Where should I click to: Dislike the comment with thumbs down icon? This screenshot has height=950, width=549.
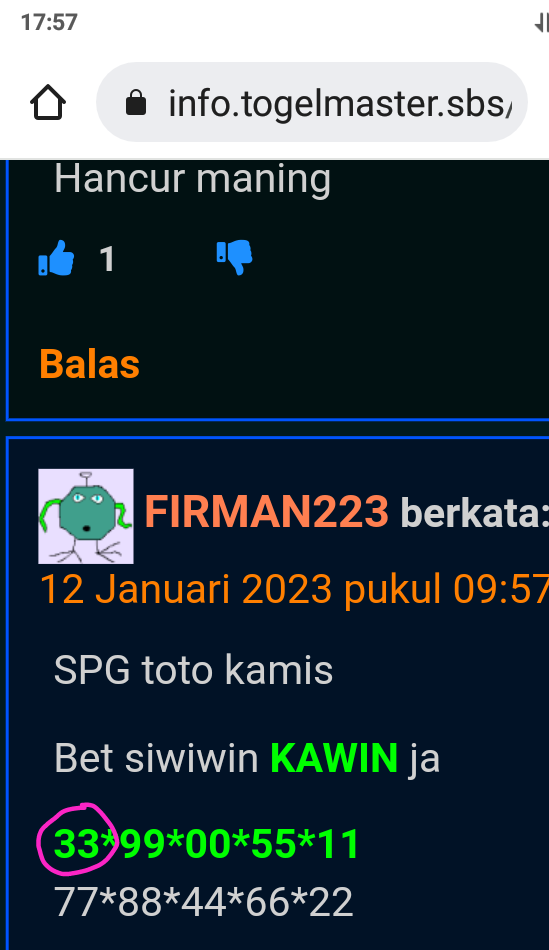(235, 257)
